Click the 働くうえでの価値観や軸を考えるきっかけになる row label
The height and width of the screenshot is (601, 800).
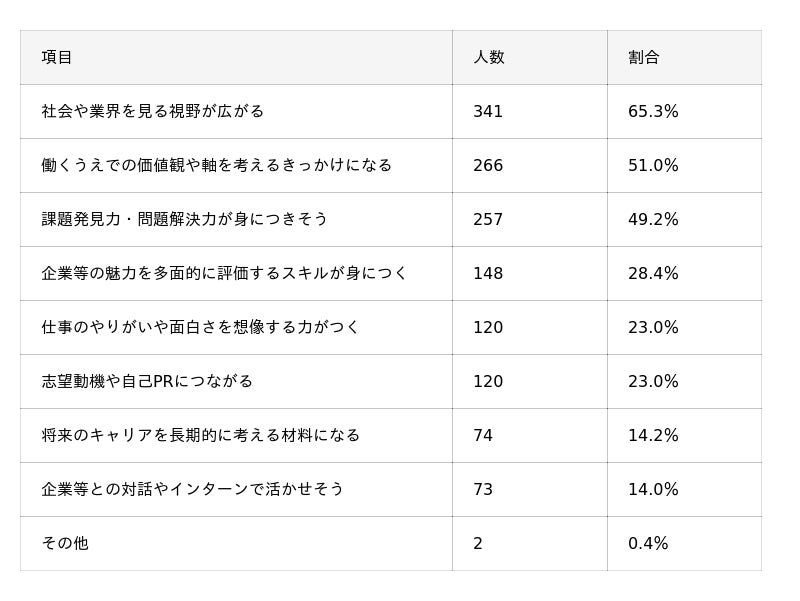pos(217,165)
